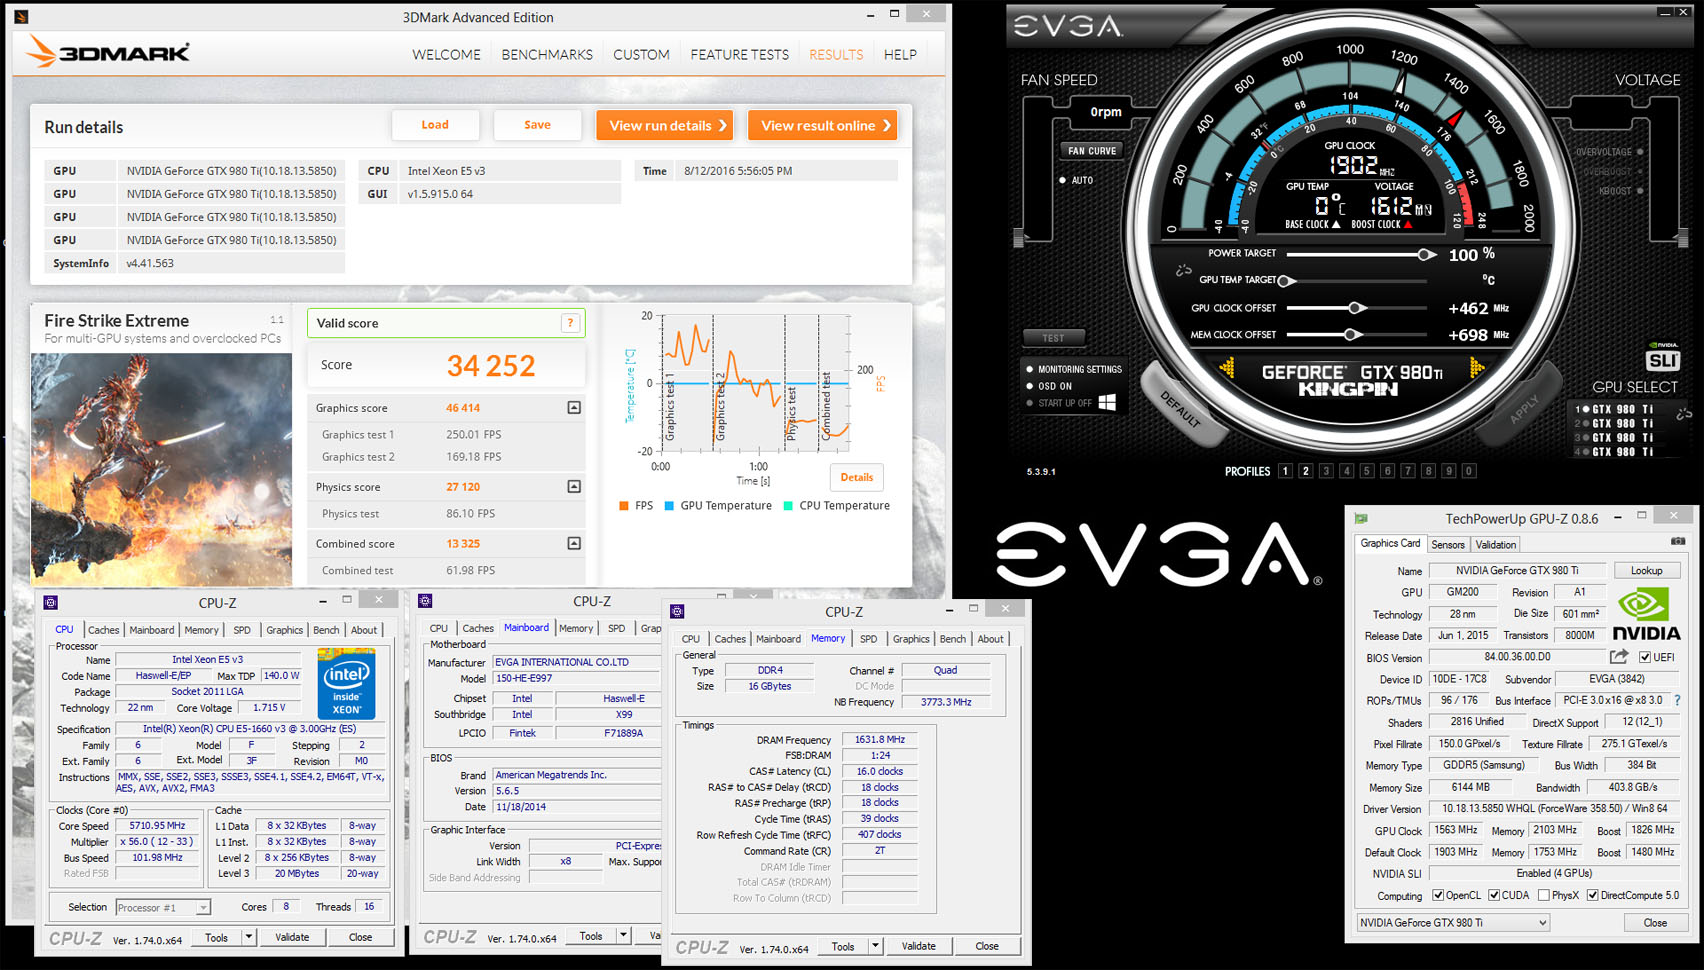Click the left yellow arrow beside GEFORCE GTX 980Ti
This screenshot has height=970, width=1704.
pyautogui.click(x=1227, y=369)
